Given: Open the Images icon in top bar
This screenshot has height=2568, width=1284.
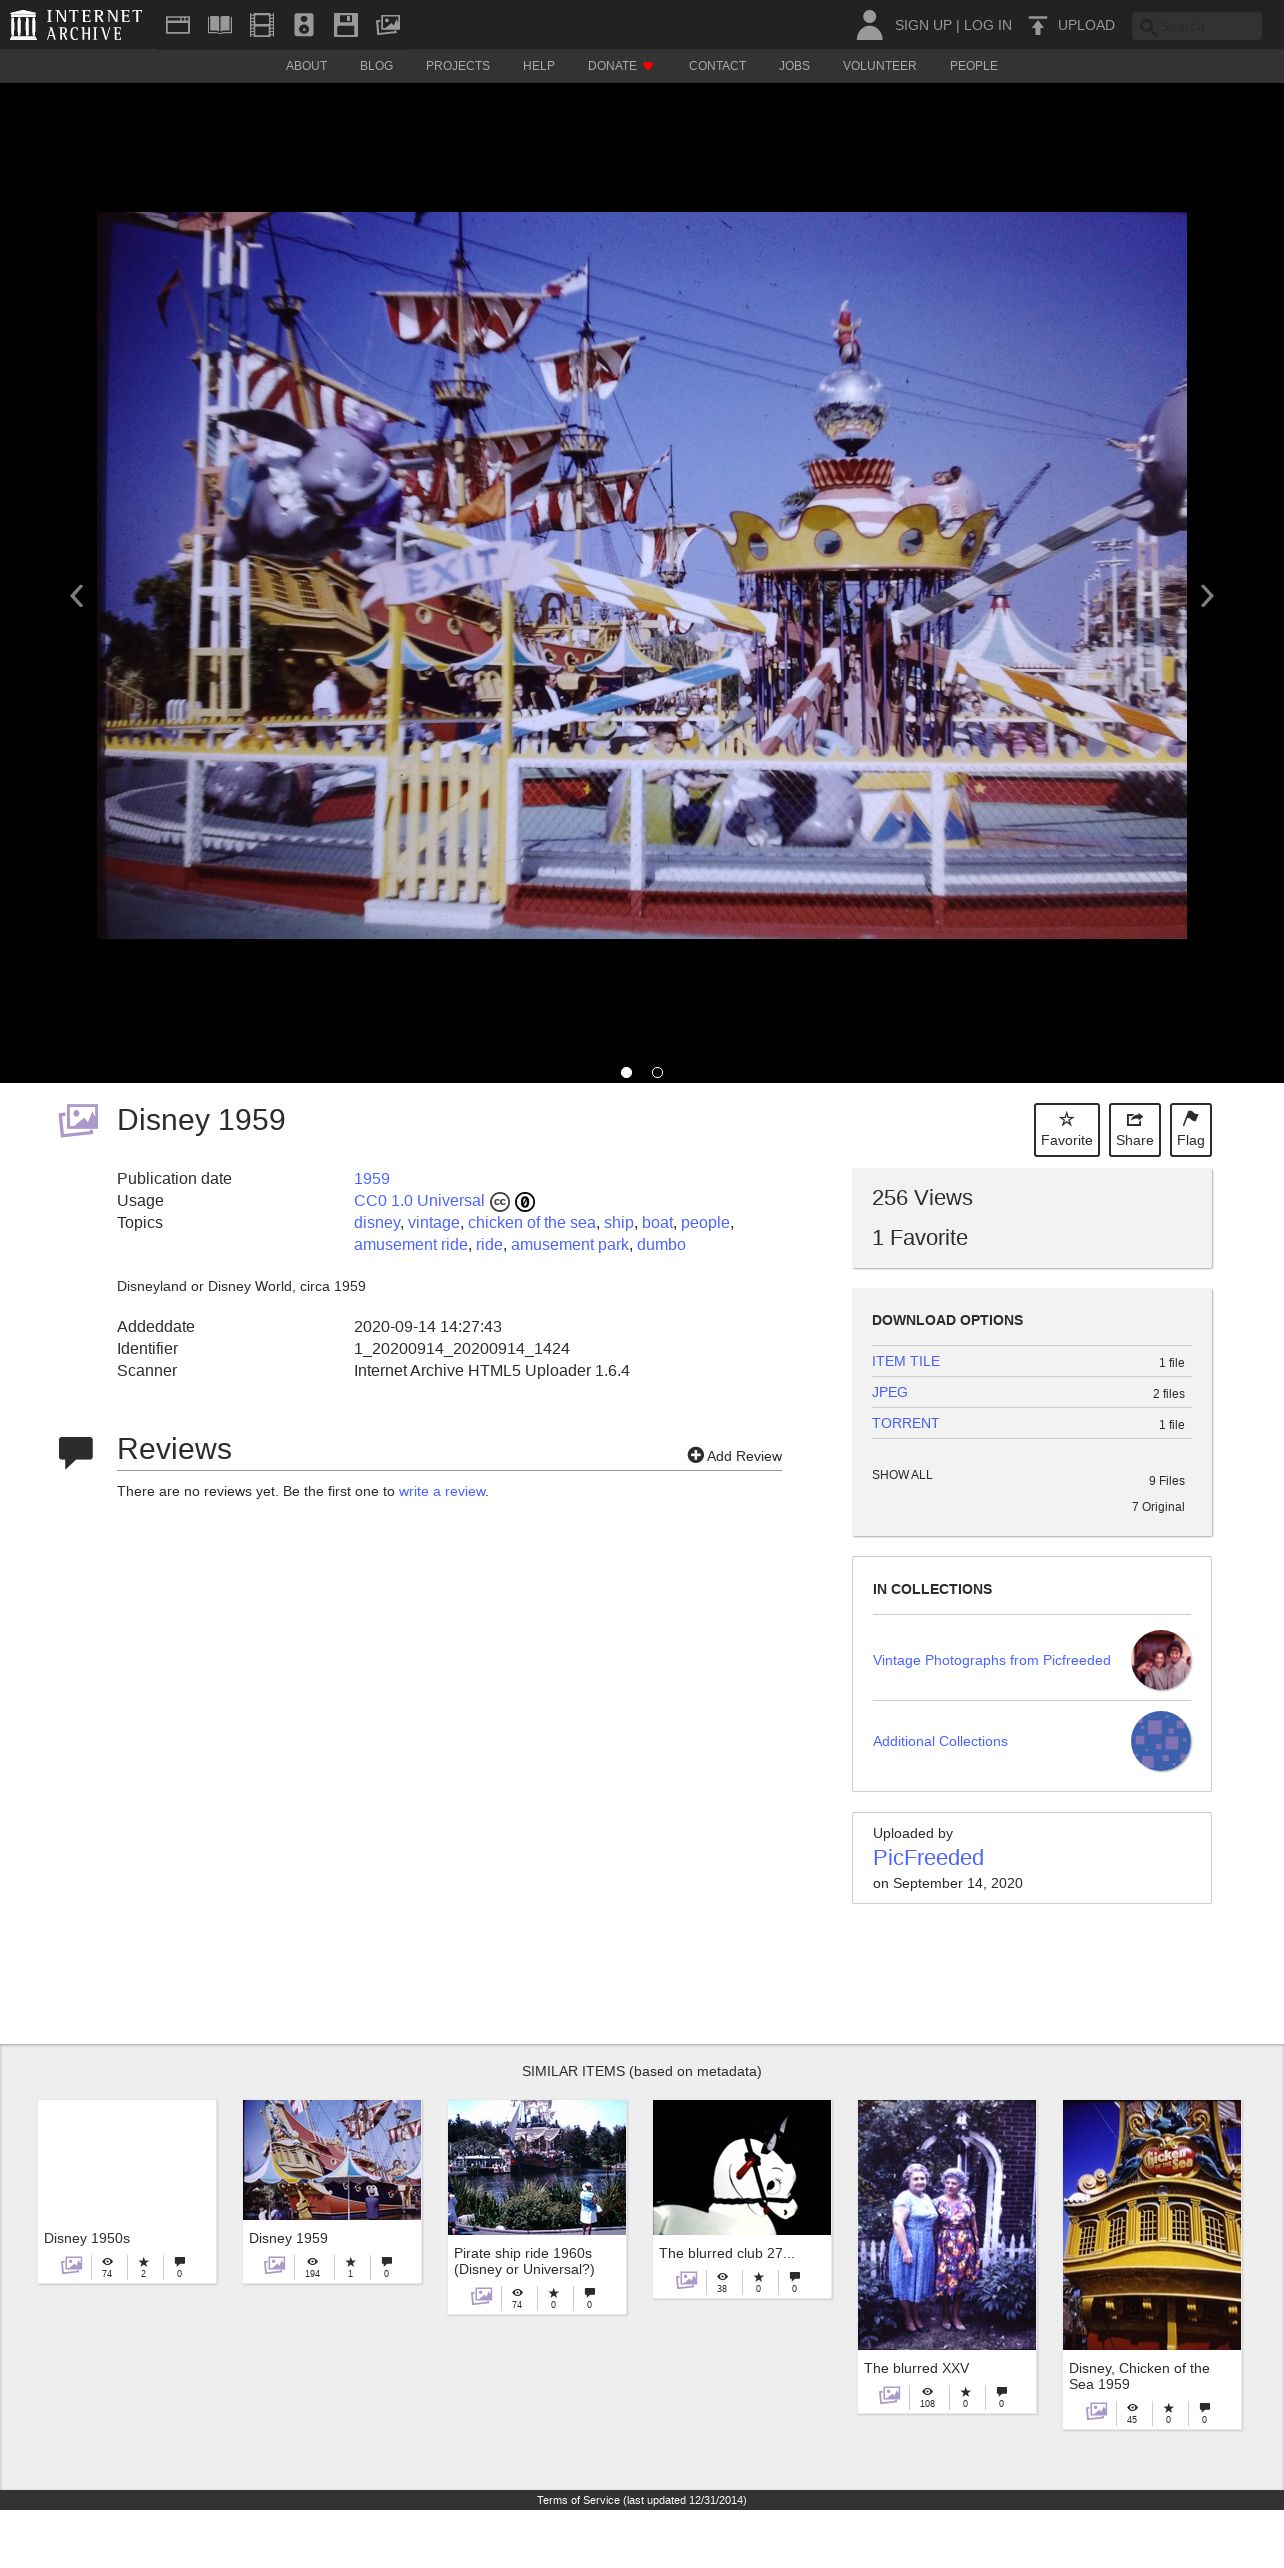Looking at the screenshot, I should click(x=388, y=25).
